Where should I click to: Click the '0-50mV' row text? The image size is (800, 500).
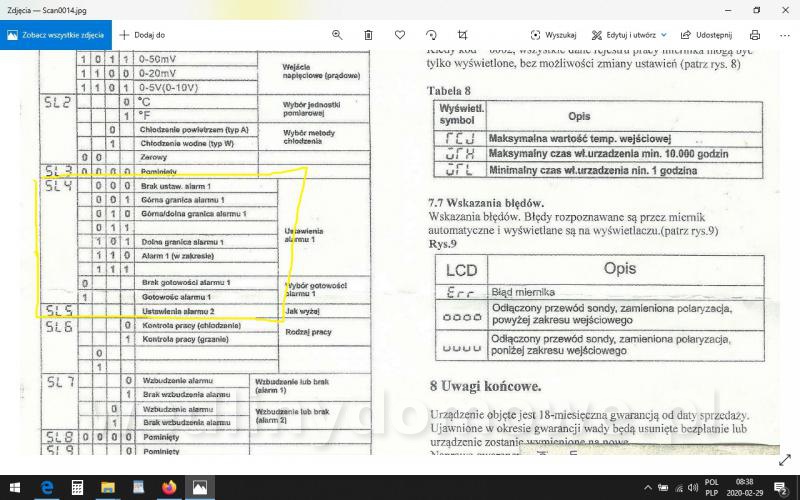tap(157, 59)
